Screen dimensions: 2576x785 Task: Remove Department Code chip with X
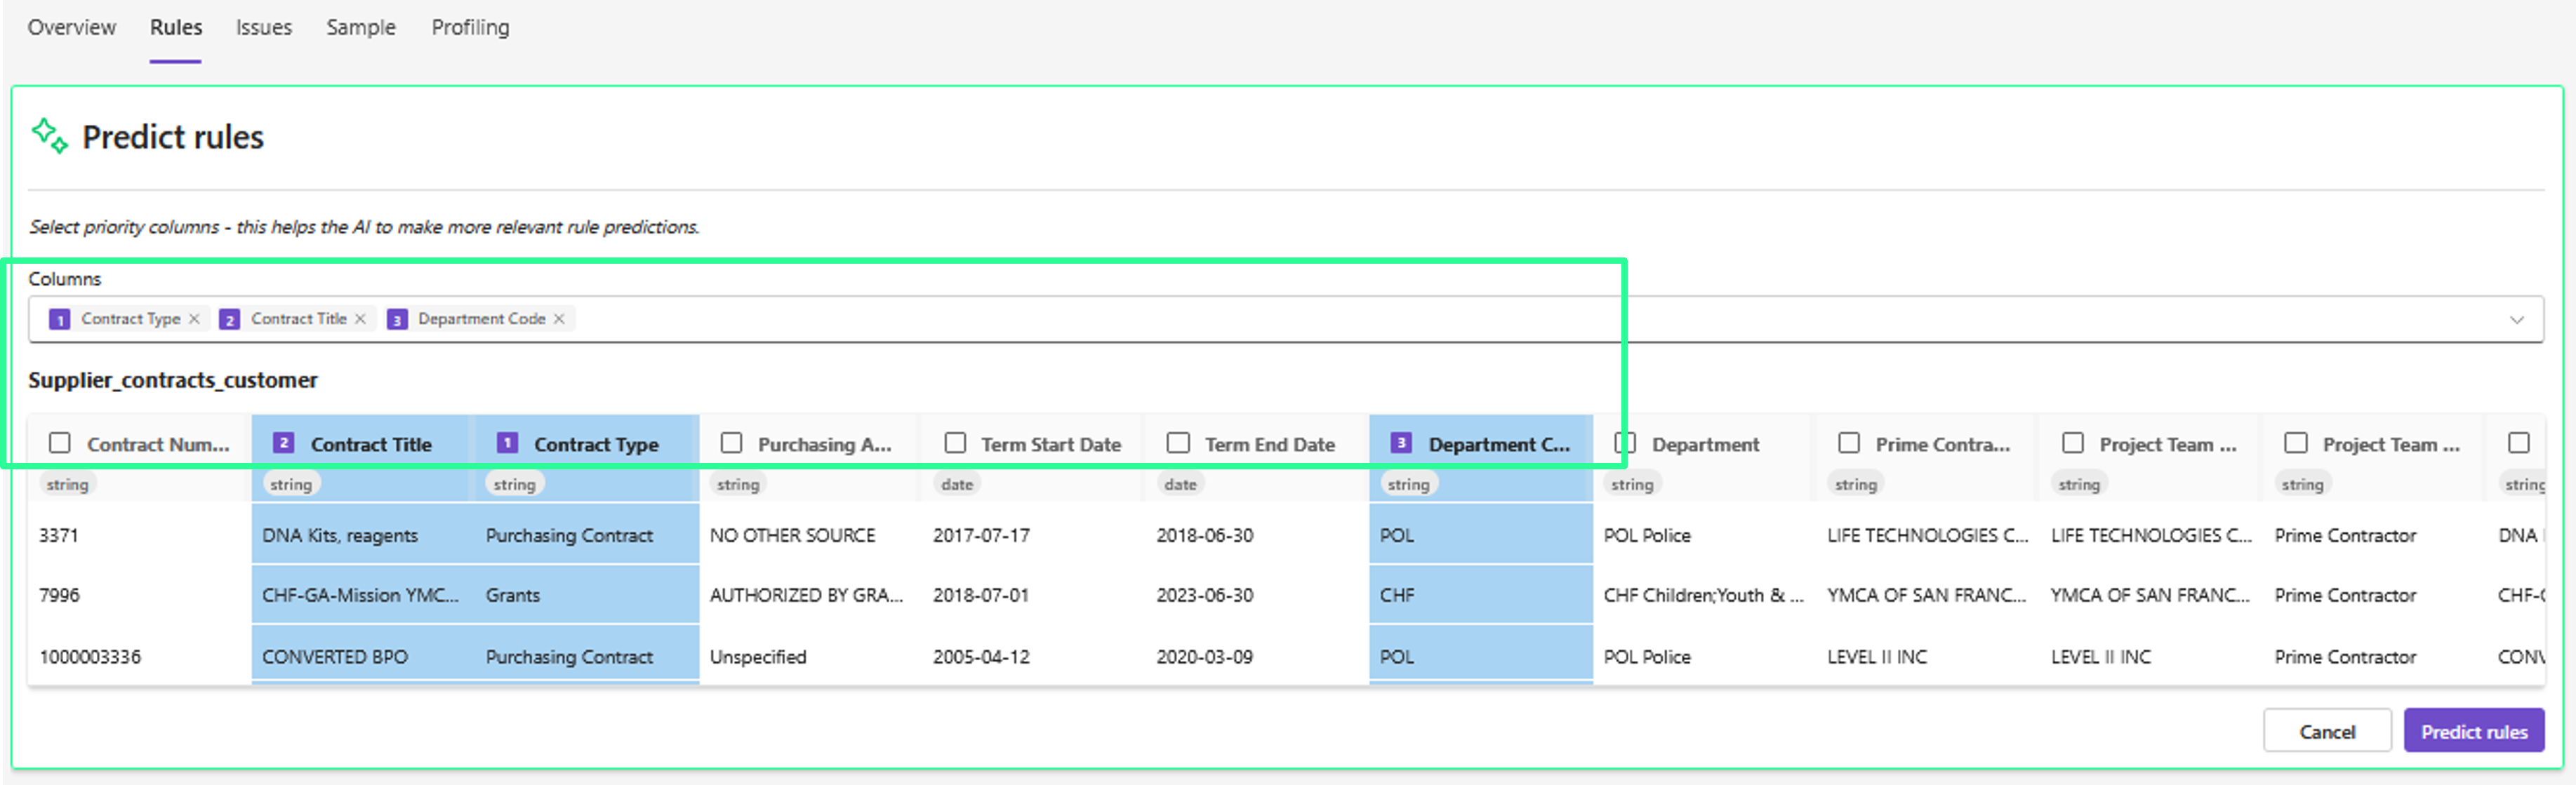point(559,319)
